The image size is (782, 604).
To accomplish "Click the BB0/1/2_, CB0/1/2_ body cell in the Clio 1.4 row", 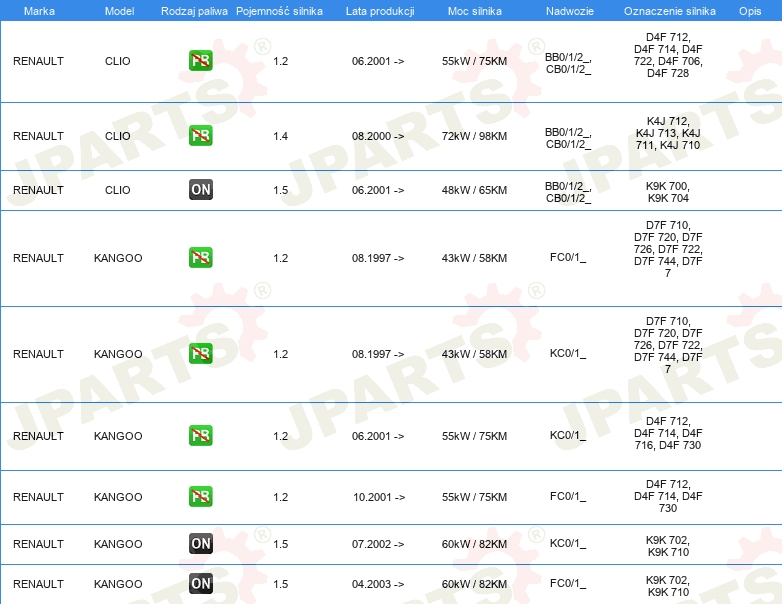I will coord(568,138).
